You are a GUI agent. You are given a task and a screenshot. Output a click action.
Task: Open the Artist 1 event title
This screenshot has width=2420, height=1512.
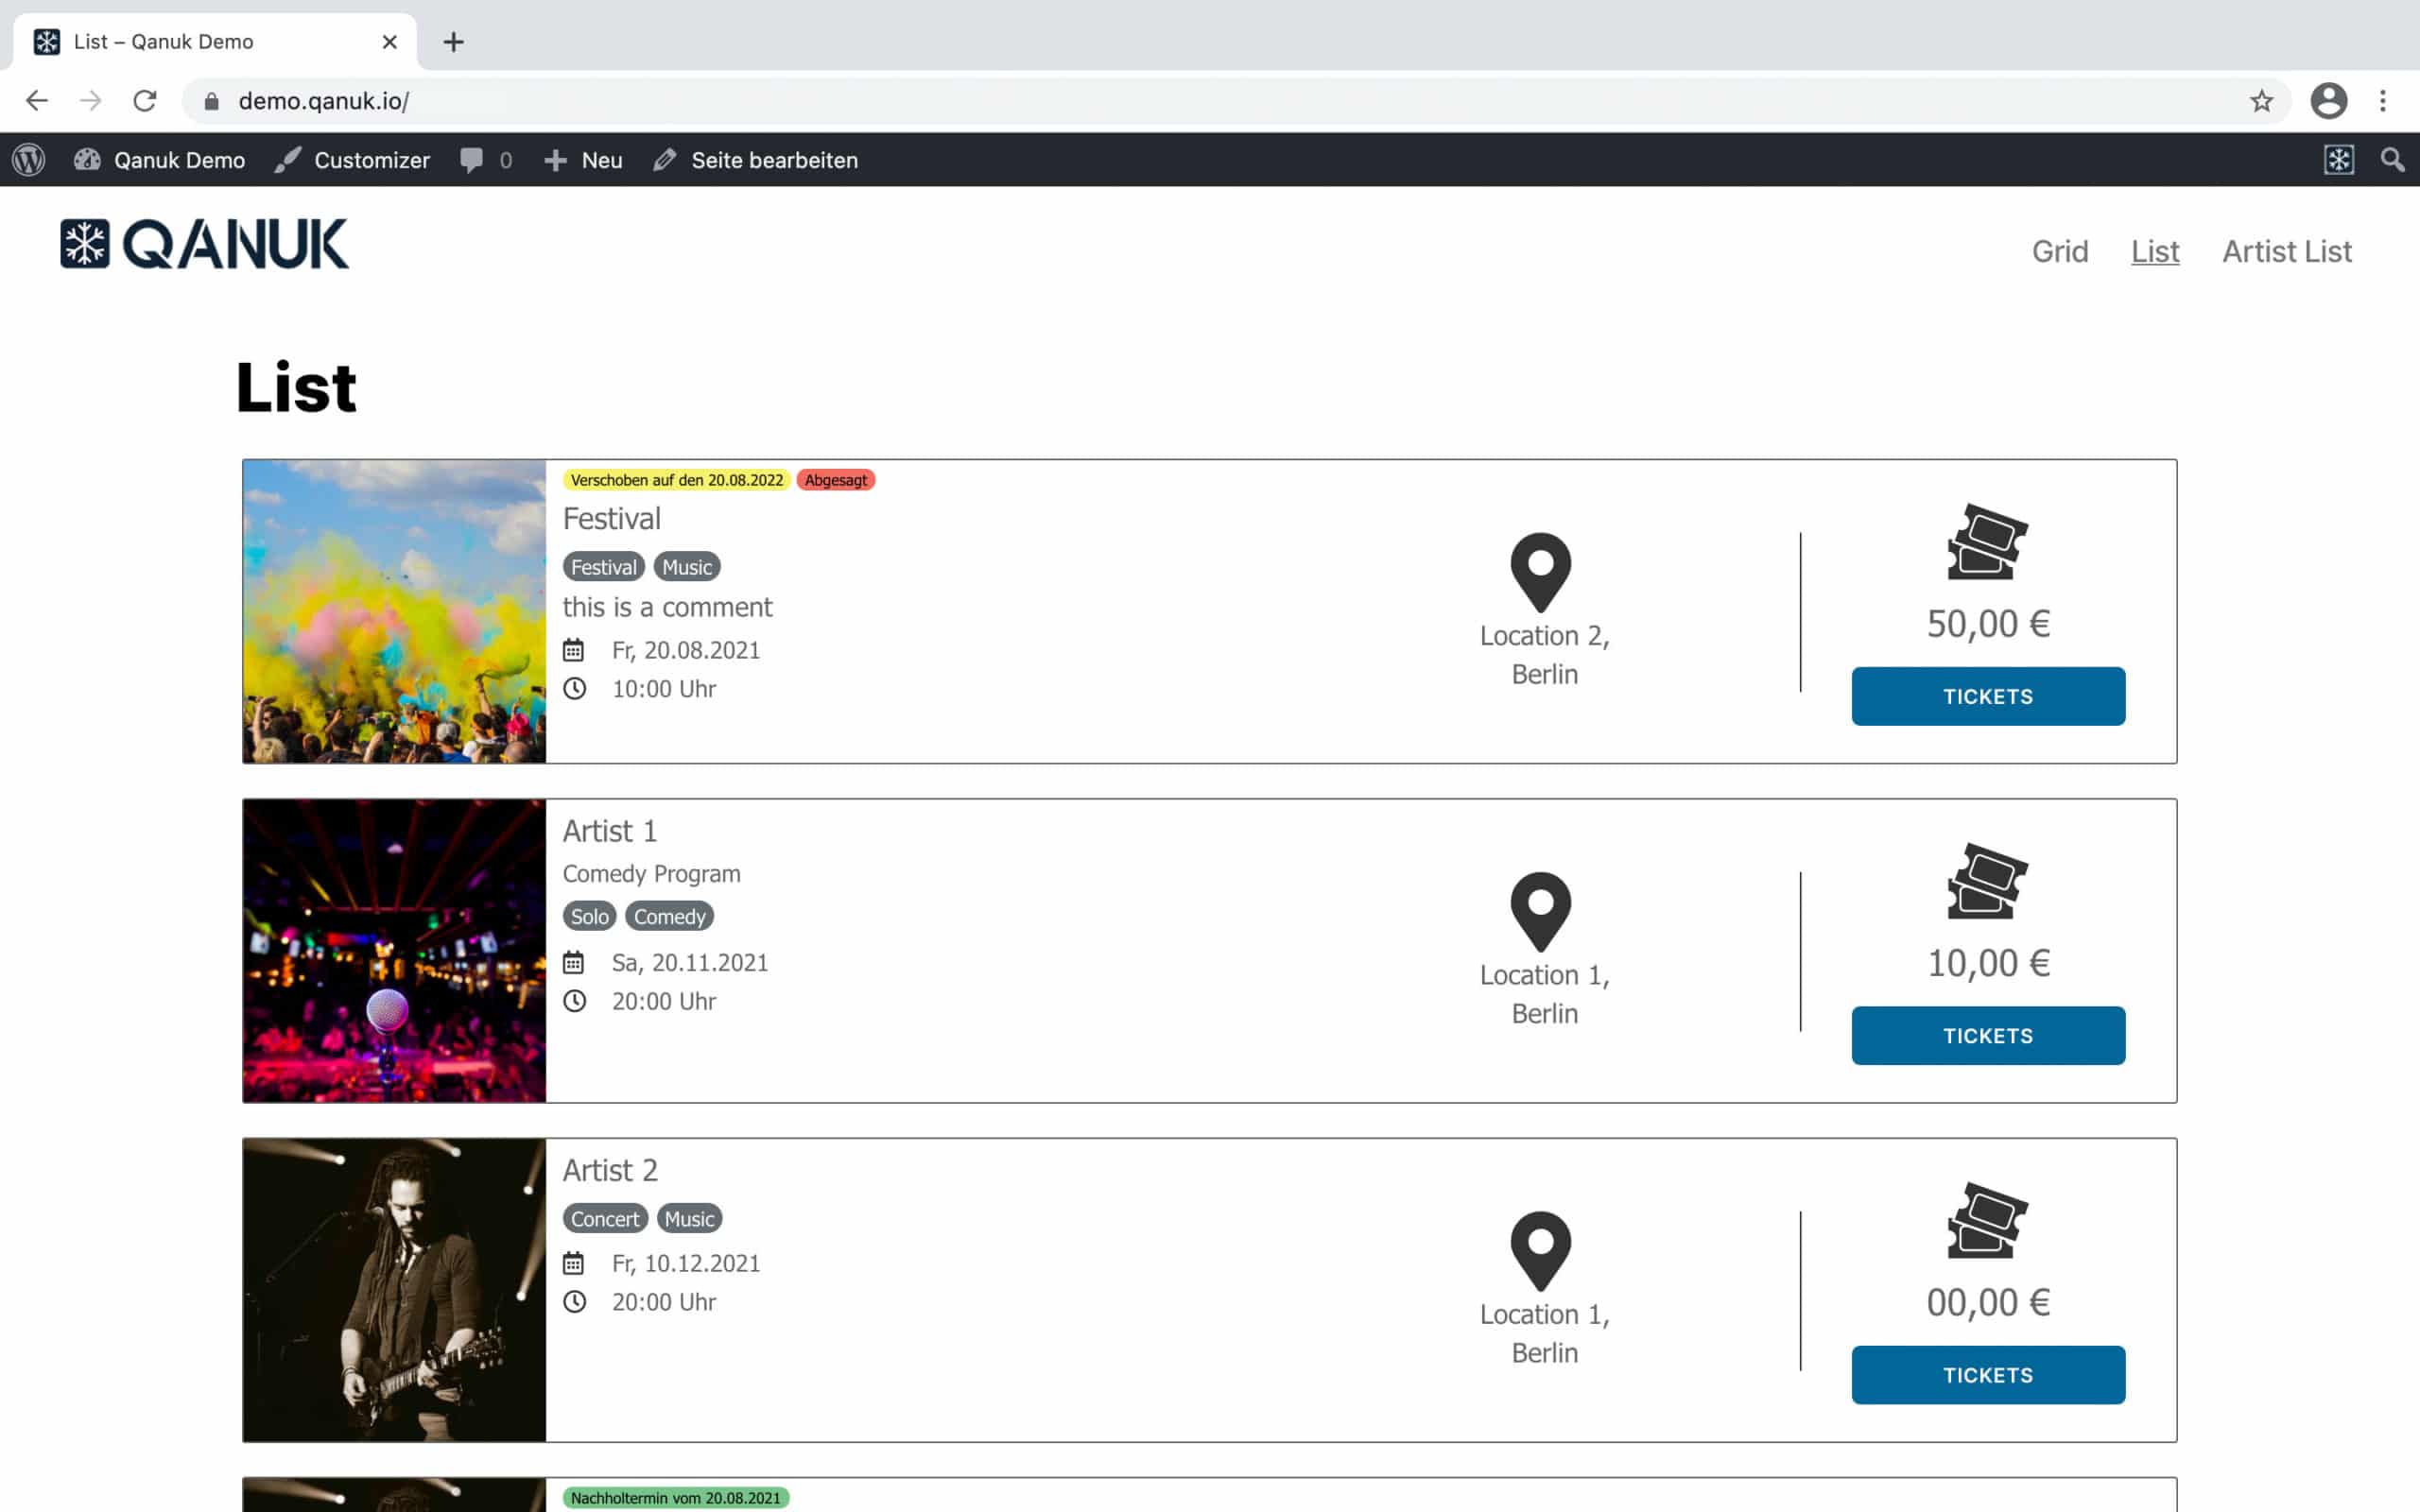(x=609, y=831)
